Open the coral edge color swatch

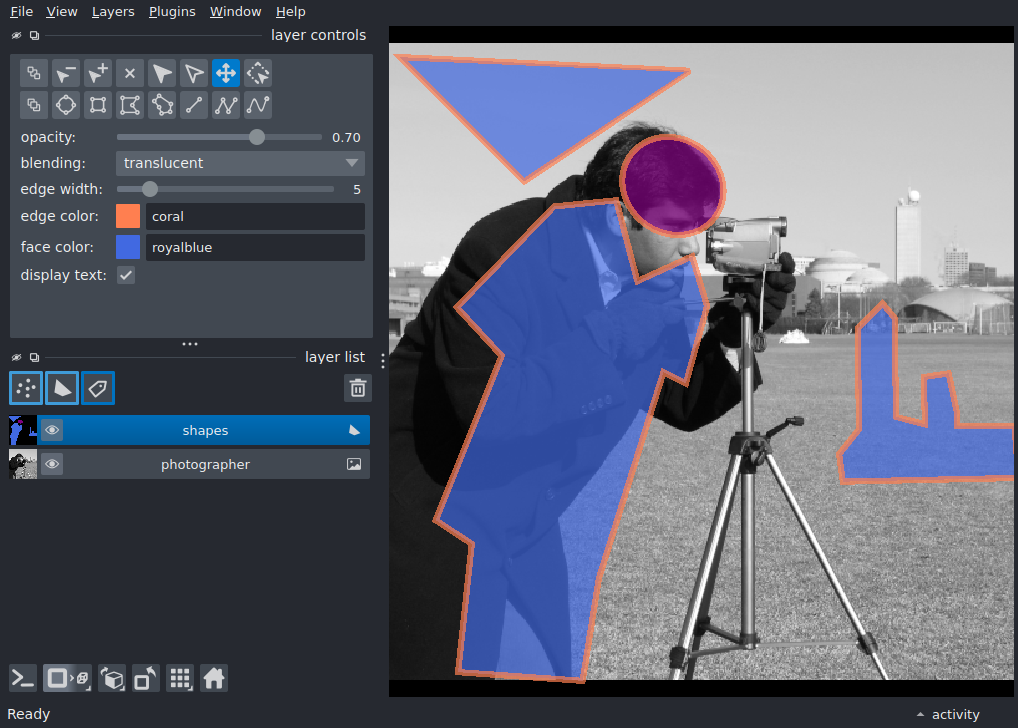click(x=128, y=216)
